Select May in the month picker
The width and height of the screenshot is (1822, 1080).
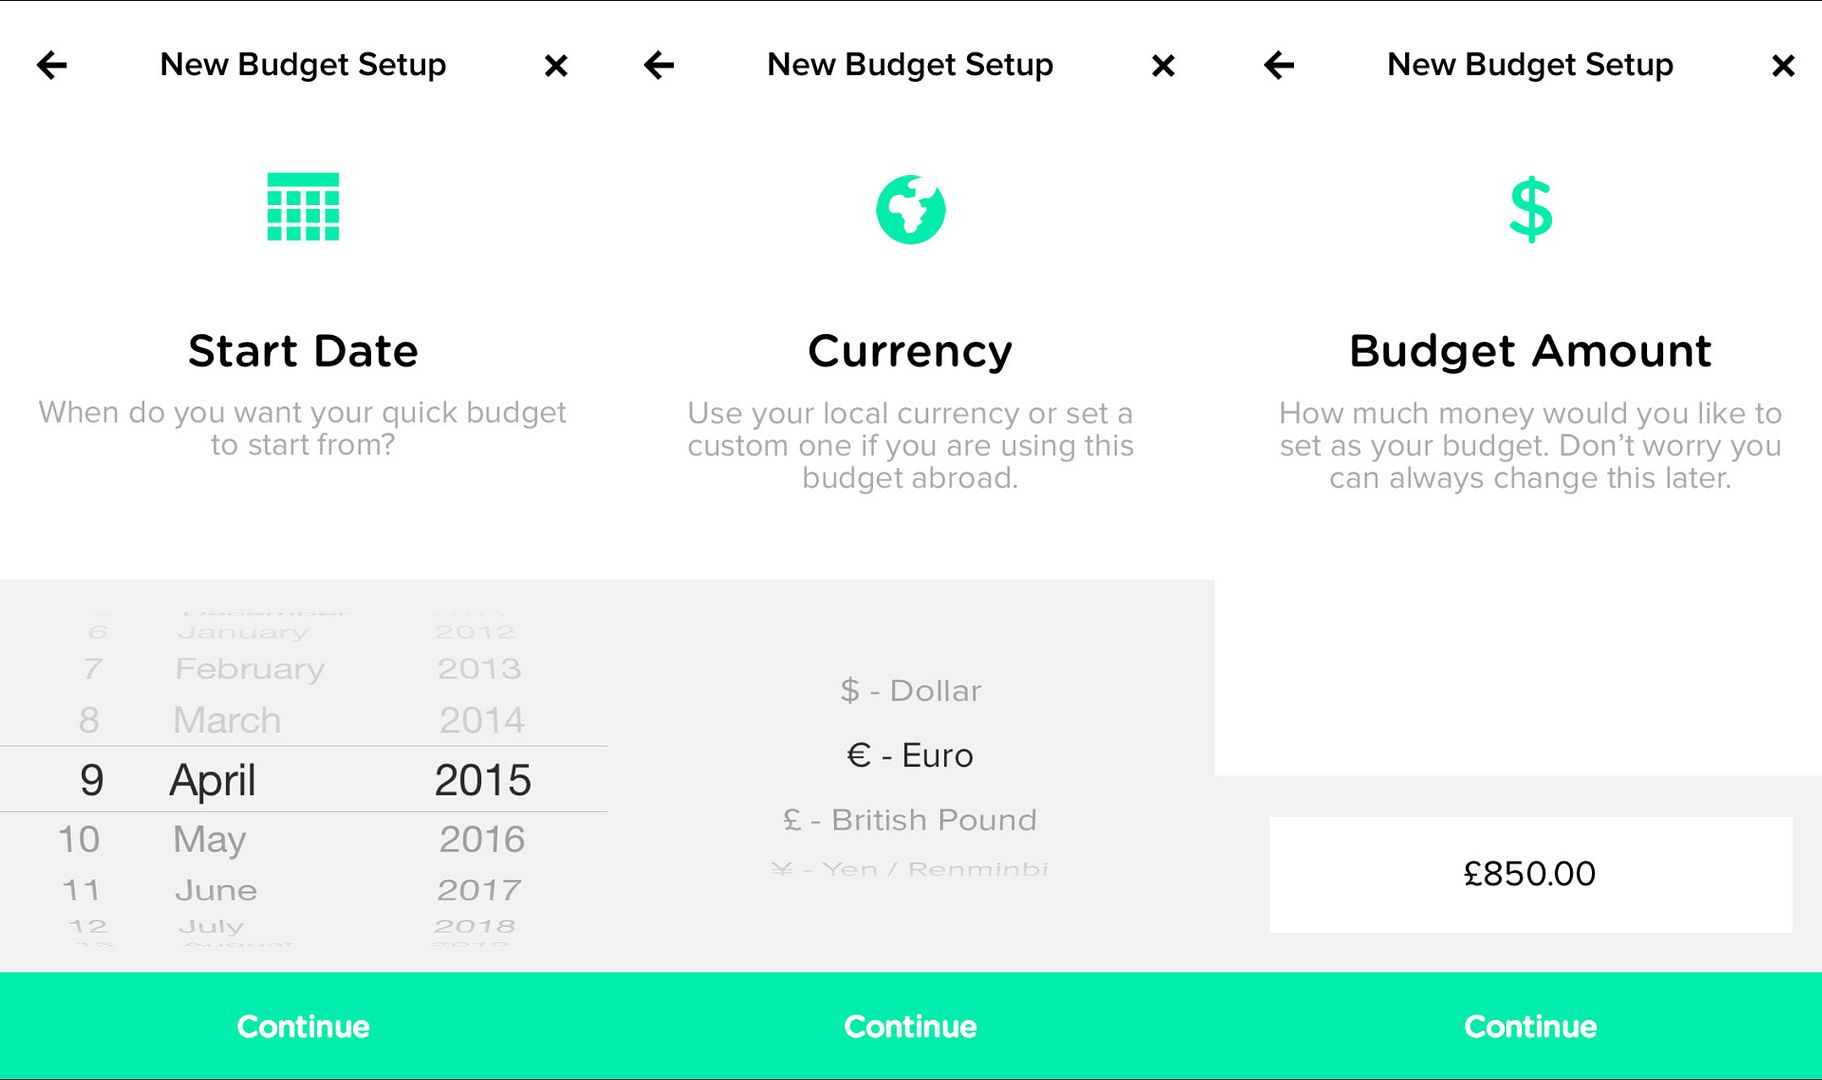209,839
